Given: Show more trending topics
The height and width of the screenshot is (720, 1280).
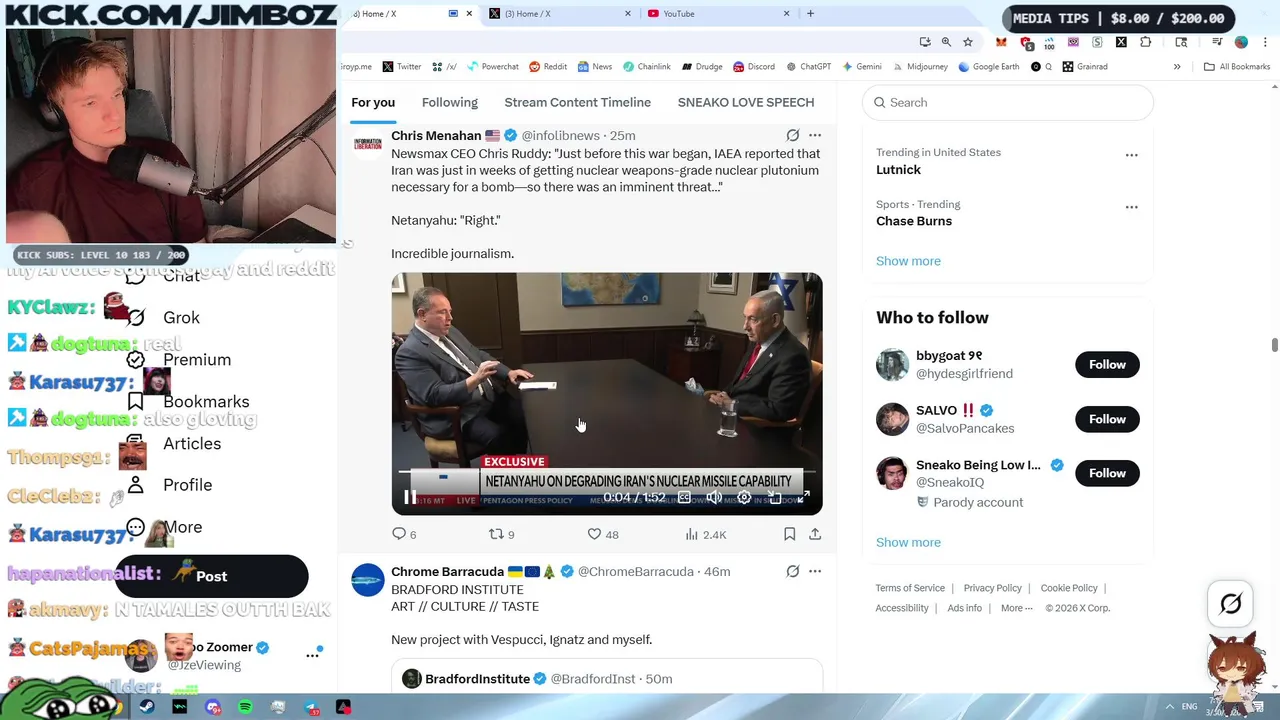Looking at the screenshot, I should pyautogui.click(x=908, y=261).
